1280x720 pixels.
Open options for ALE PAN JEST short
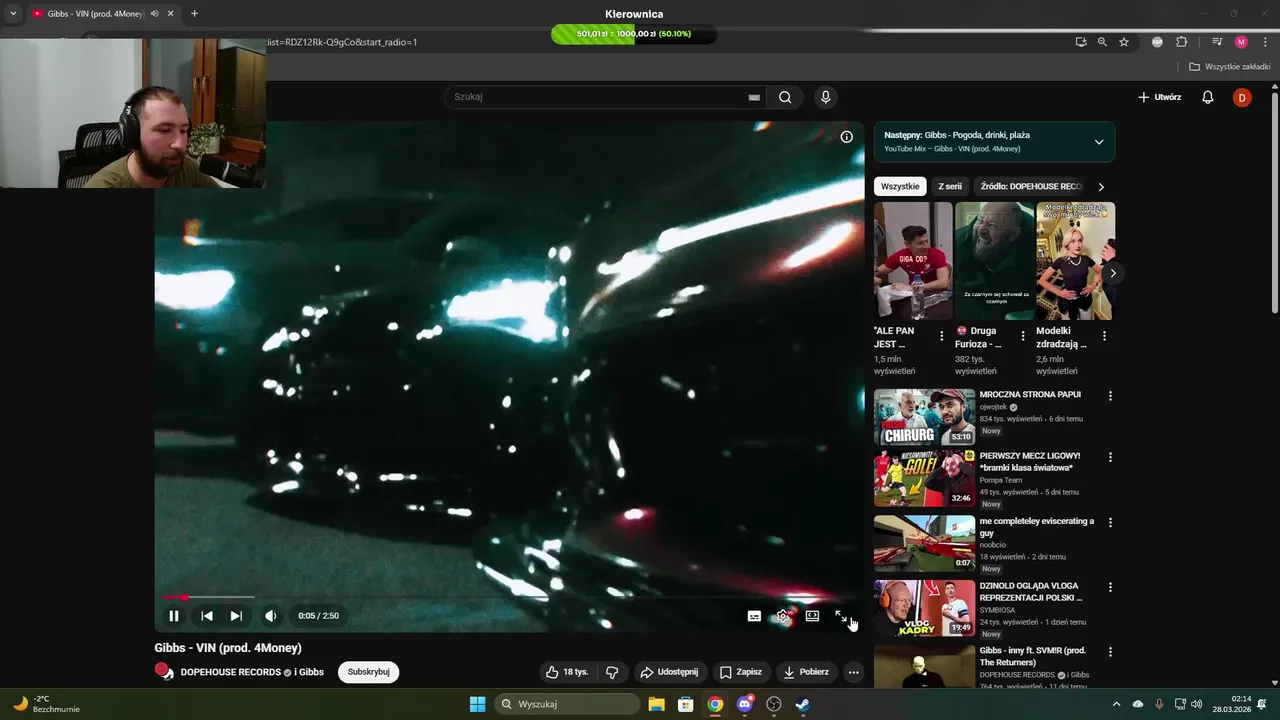coord(942,336)
